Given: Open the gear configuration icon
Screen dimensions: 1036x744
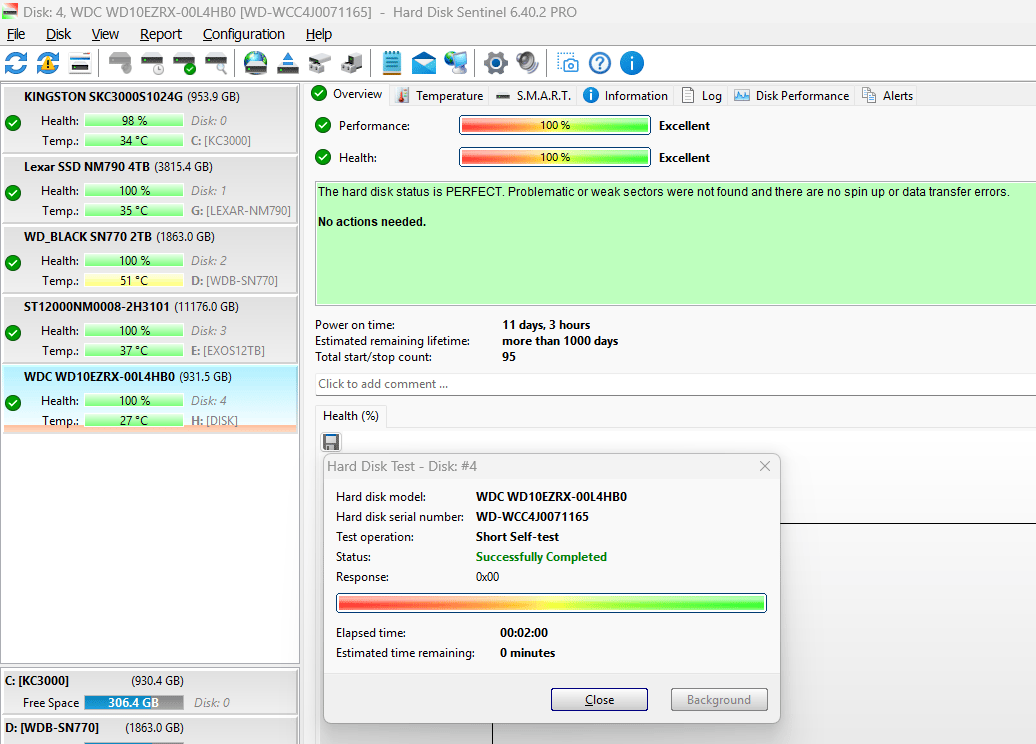Looking at the screenshot, I should tap(496, 63).
